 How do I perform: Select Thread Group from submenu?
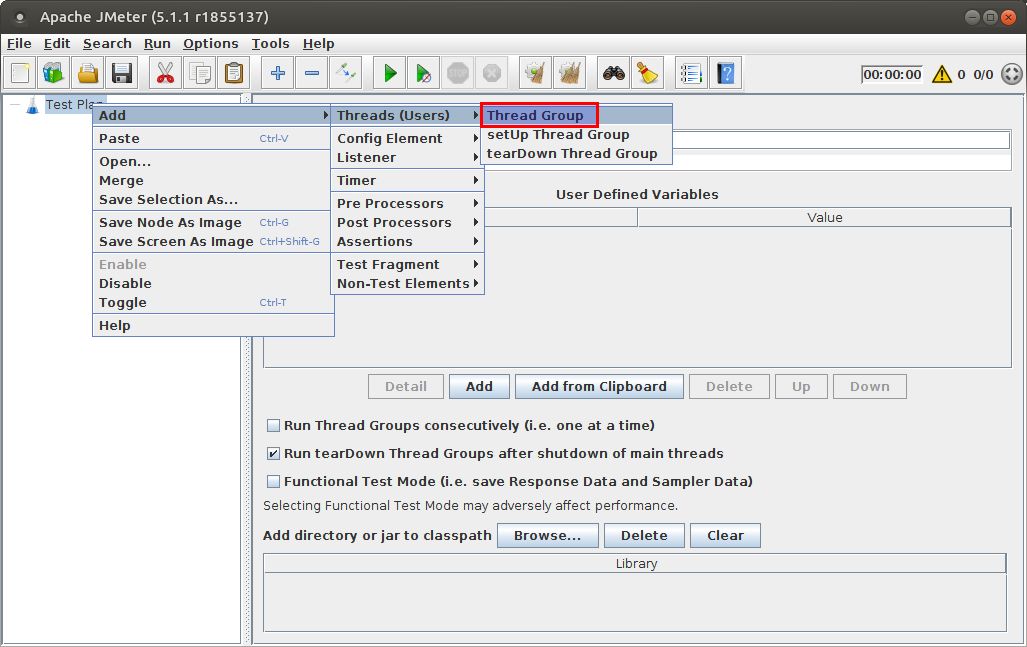coord(576,115)
